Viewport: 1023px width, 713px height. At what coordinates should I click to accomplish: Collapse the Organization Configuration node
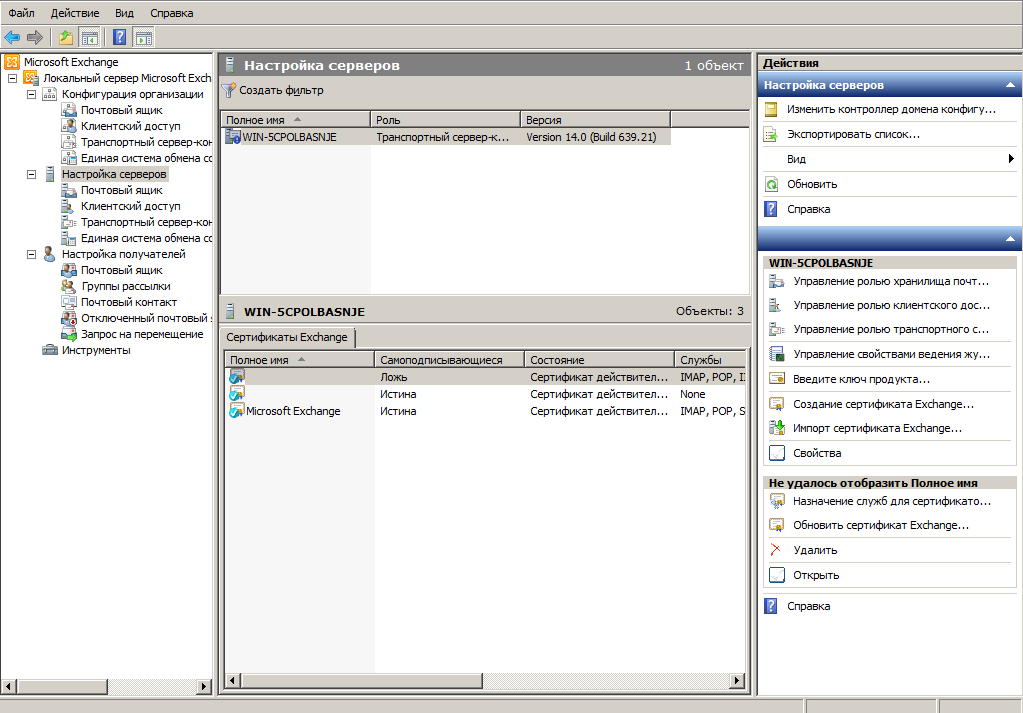tap(31, 95)
